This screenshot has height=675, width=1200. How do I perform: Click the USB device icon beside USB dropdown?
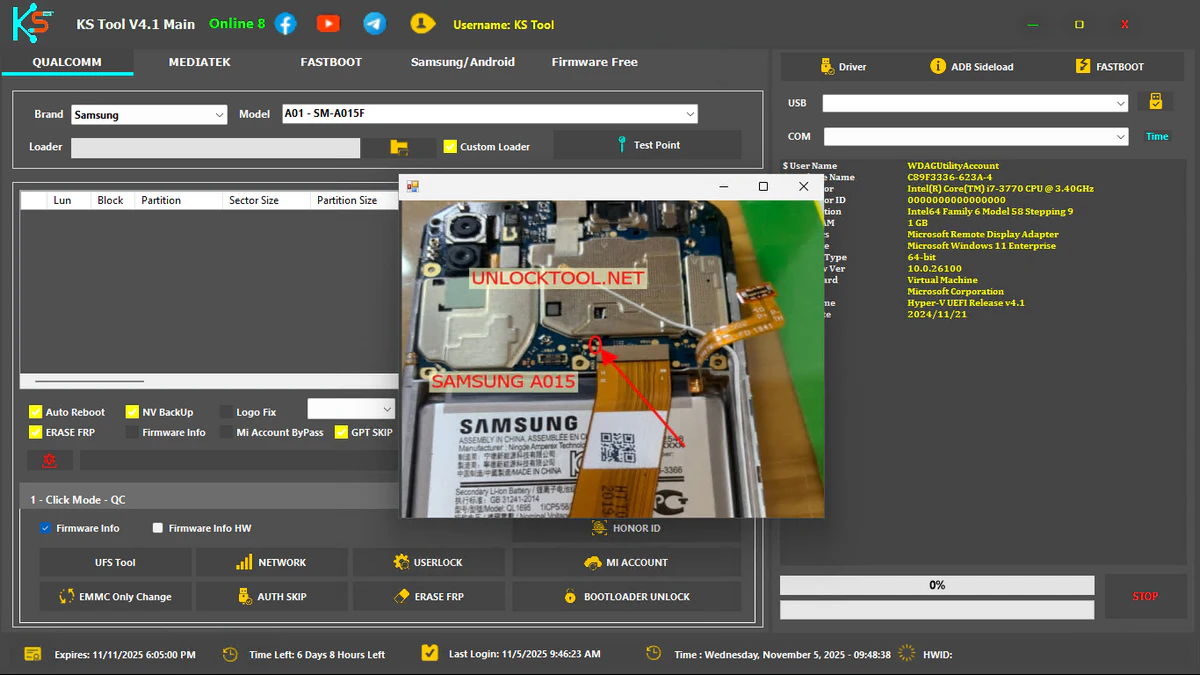1155,102
